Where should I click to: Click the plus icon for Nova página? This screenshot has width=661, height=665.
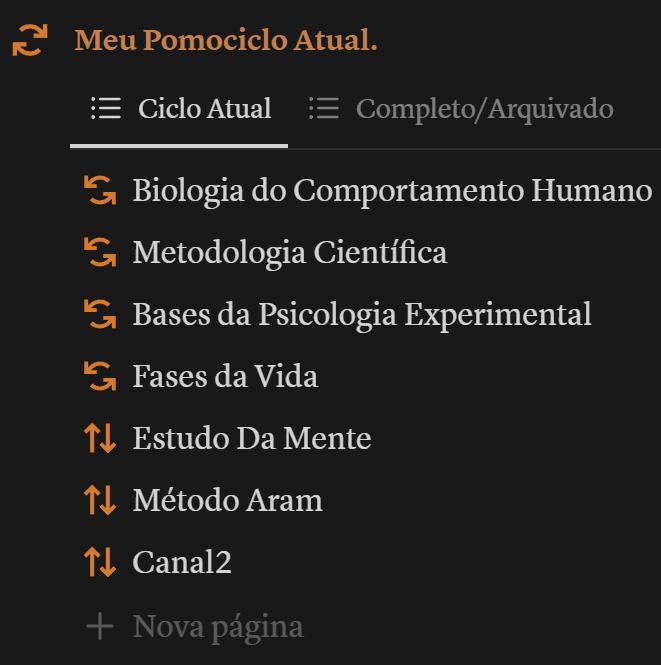click(100, 626)
